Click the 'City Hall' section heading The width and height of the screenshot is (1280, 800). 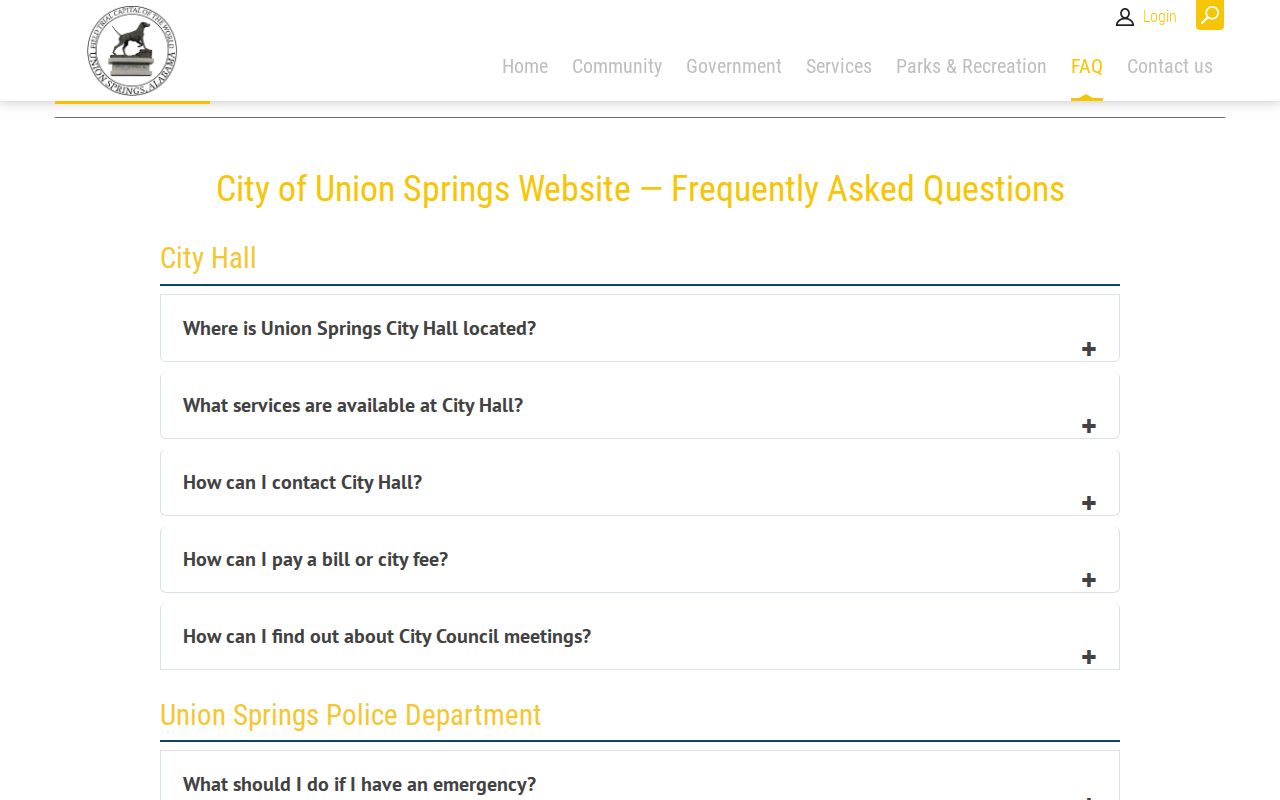click(x=208, y=258)
